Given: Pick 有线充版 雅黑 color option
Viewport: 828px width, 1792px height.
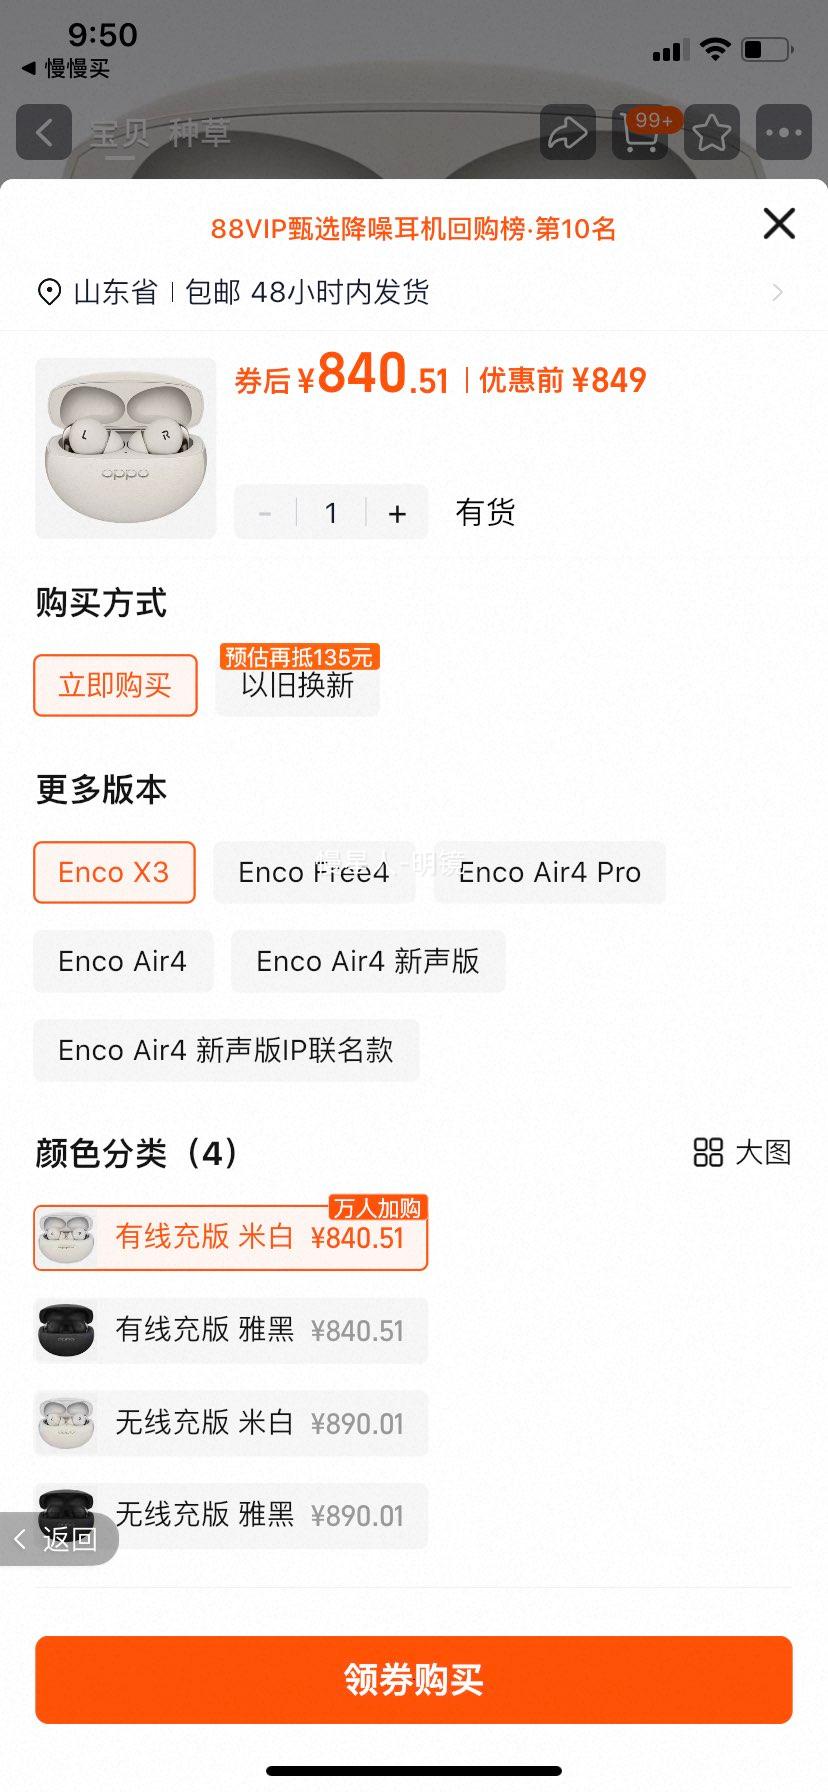Looking at the screenshot, I should click(x=231, y=1330).
